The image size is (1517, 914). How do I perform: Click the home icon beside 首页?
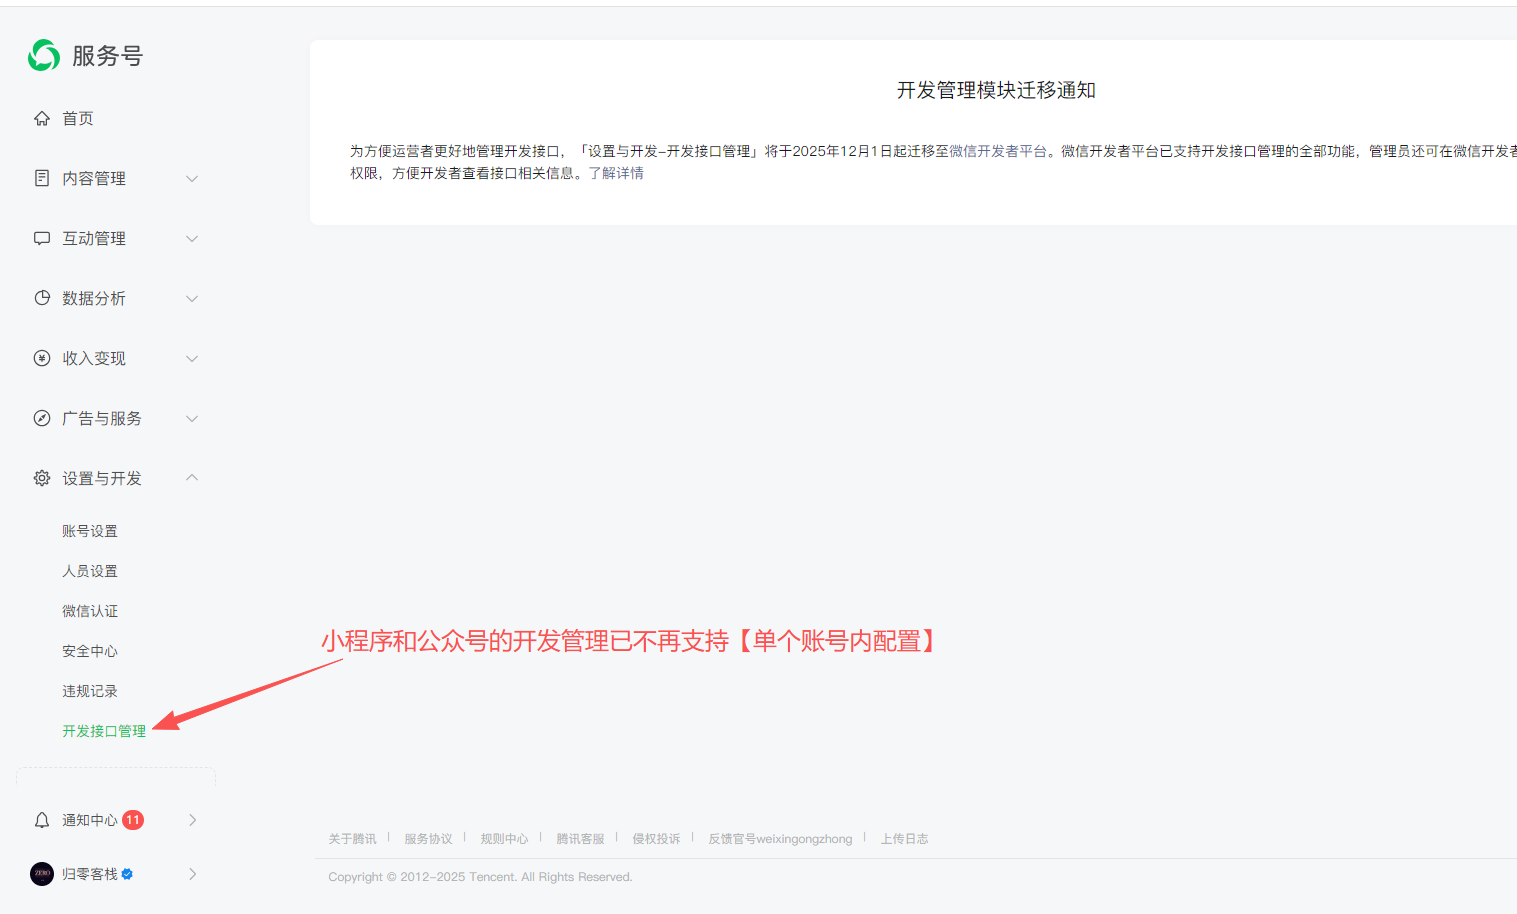point(42,118)
